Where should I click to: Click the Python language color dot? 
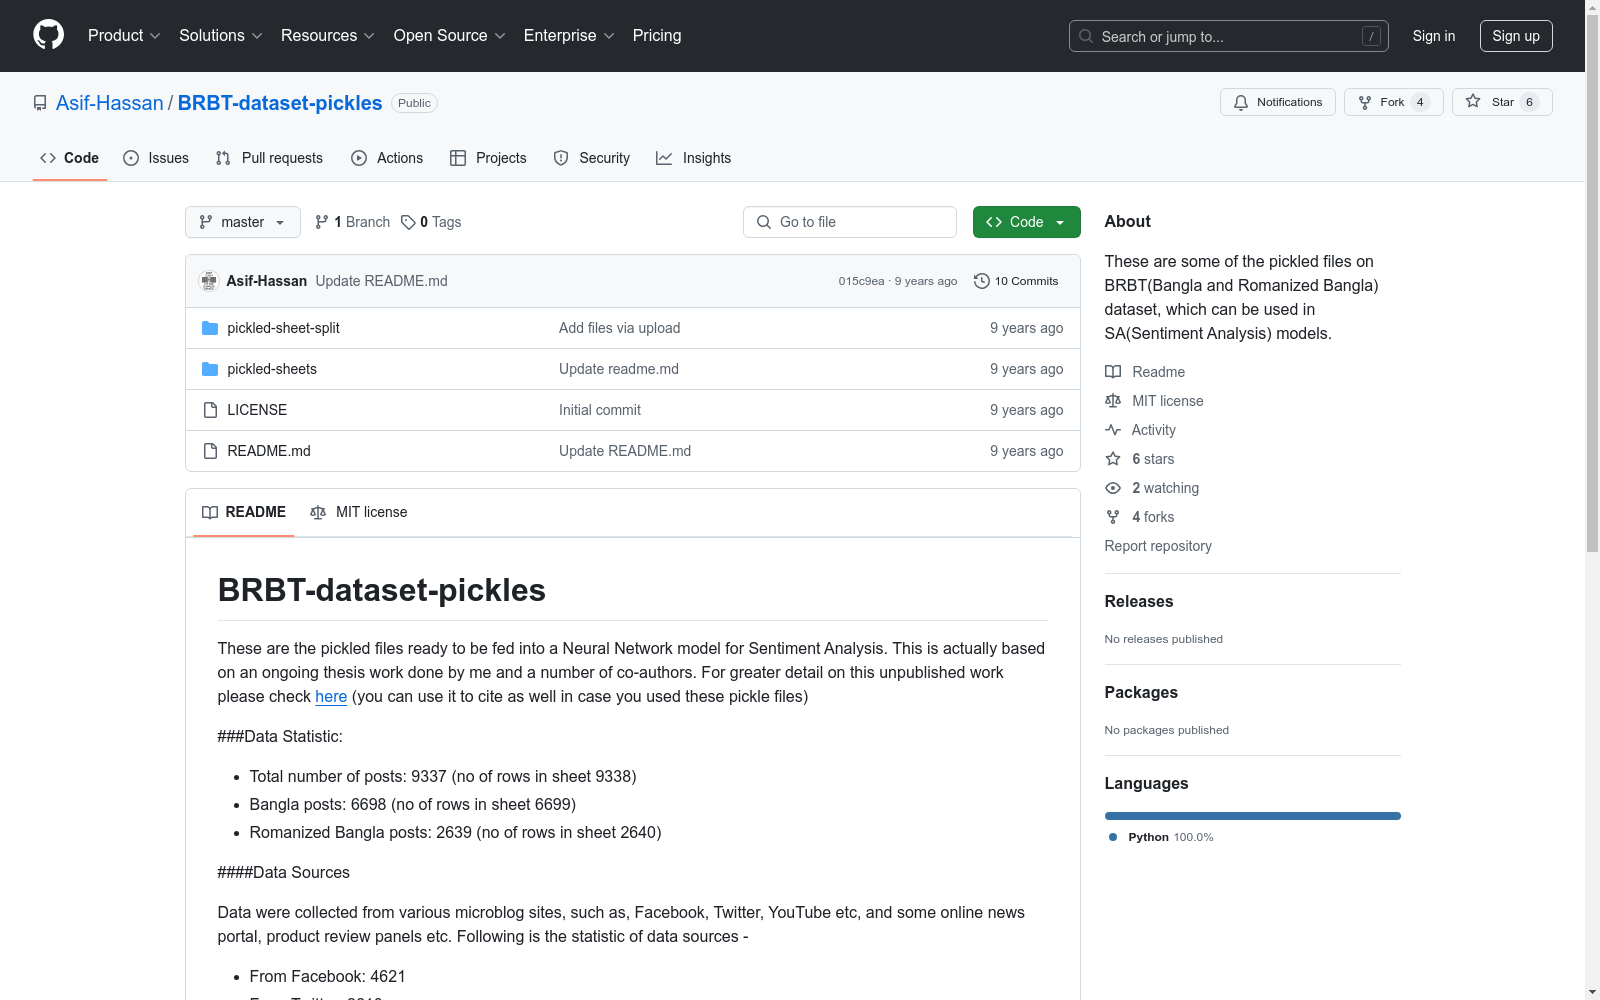point(1113,837)
